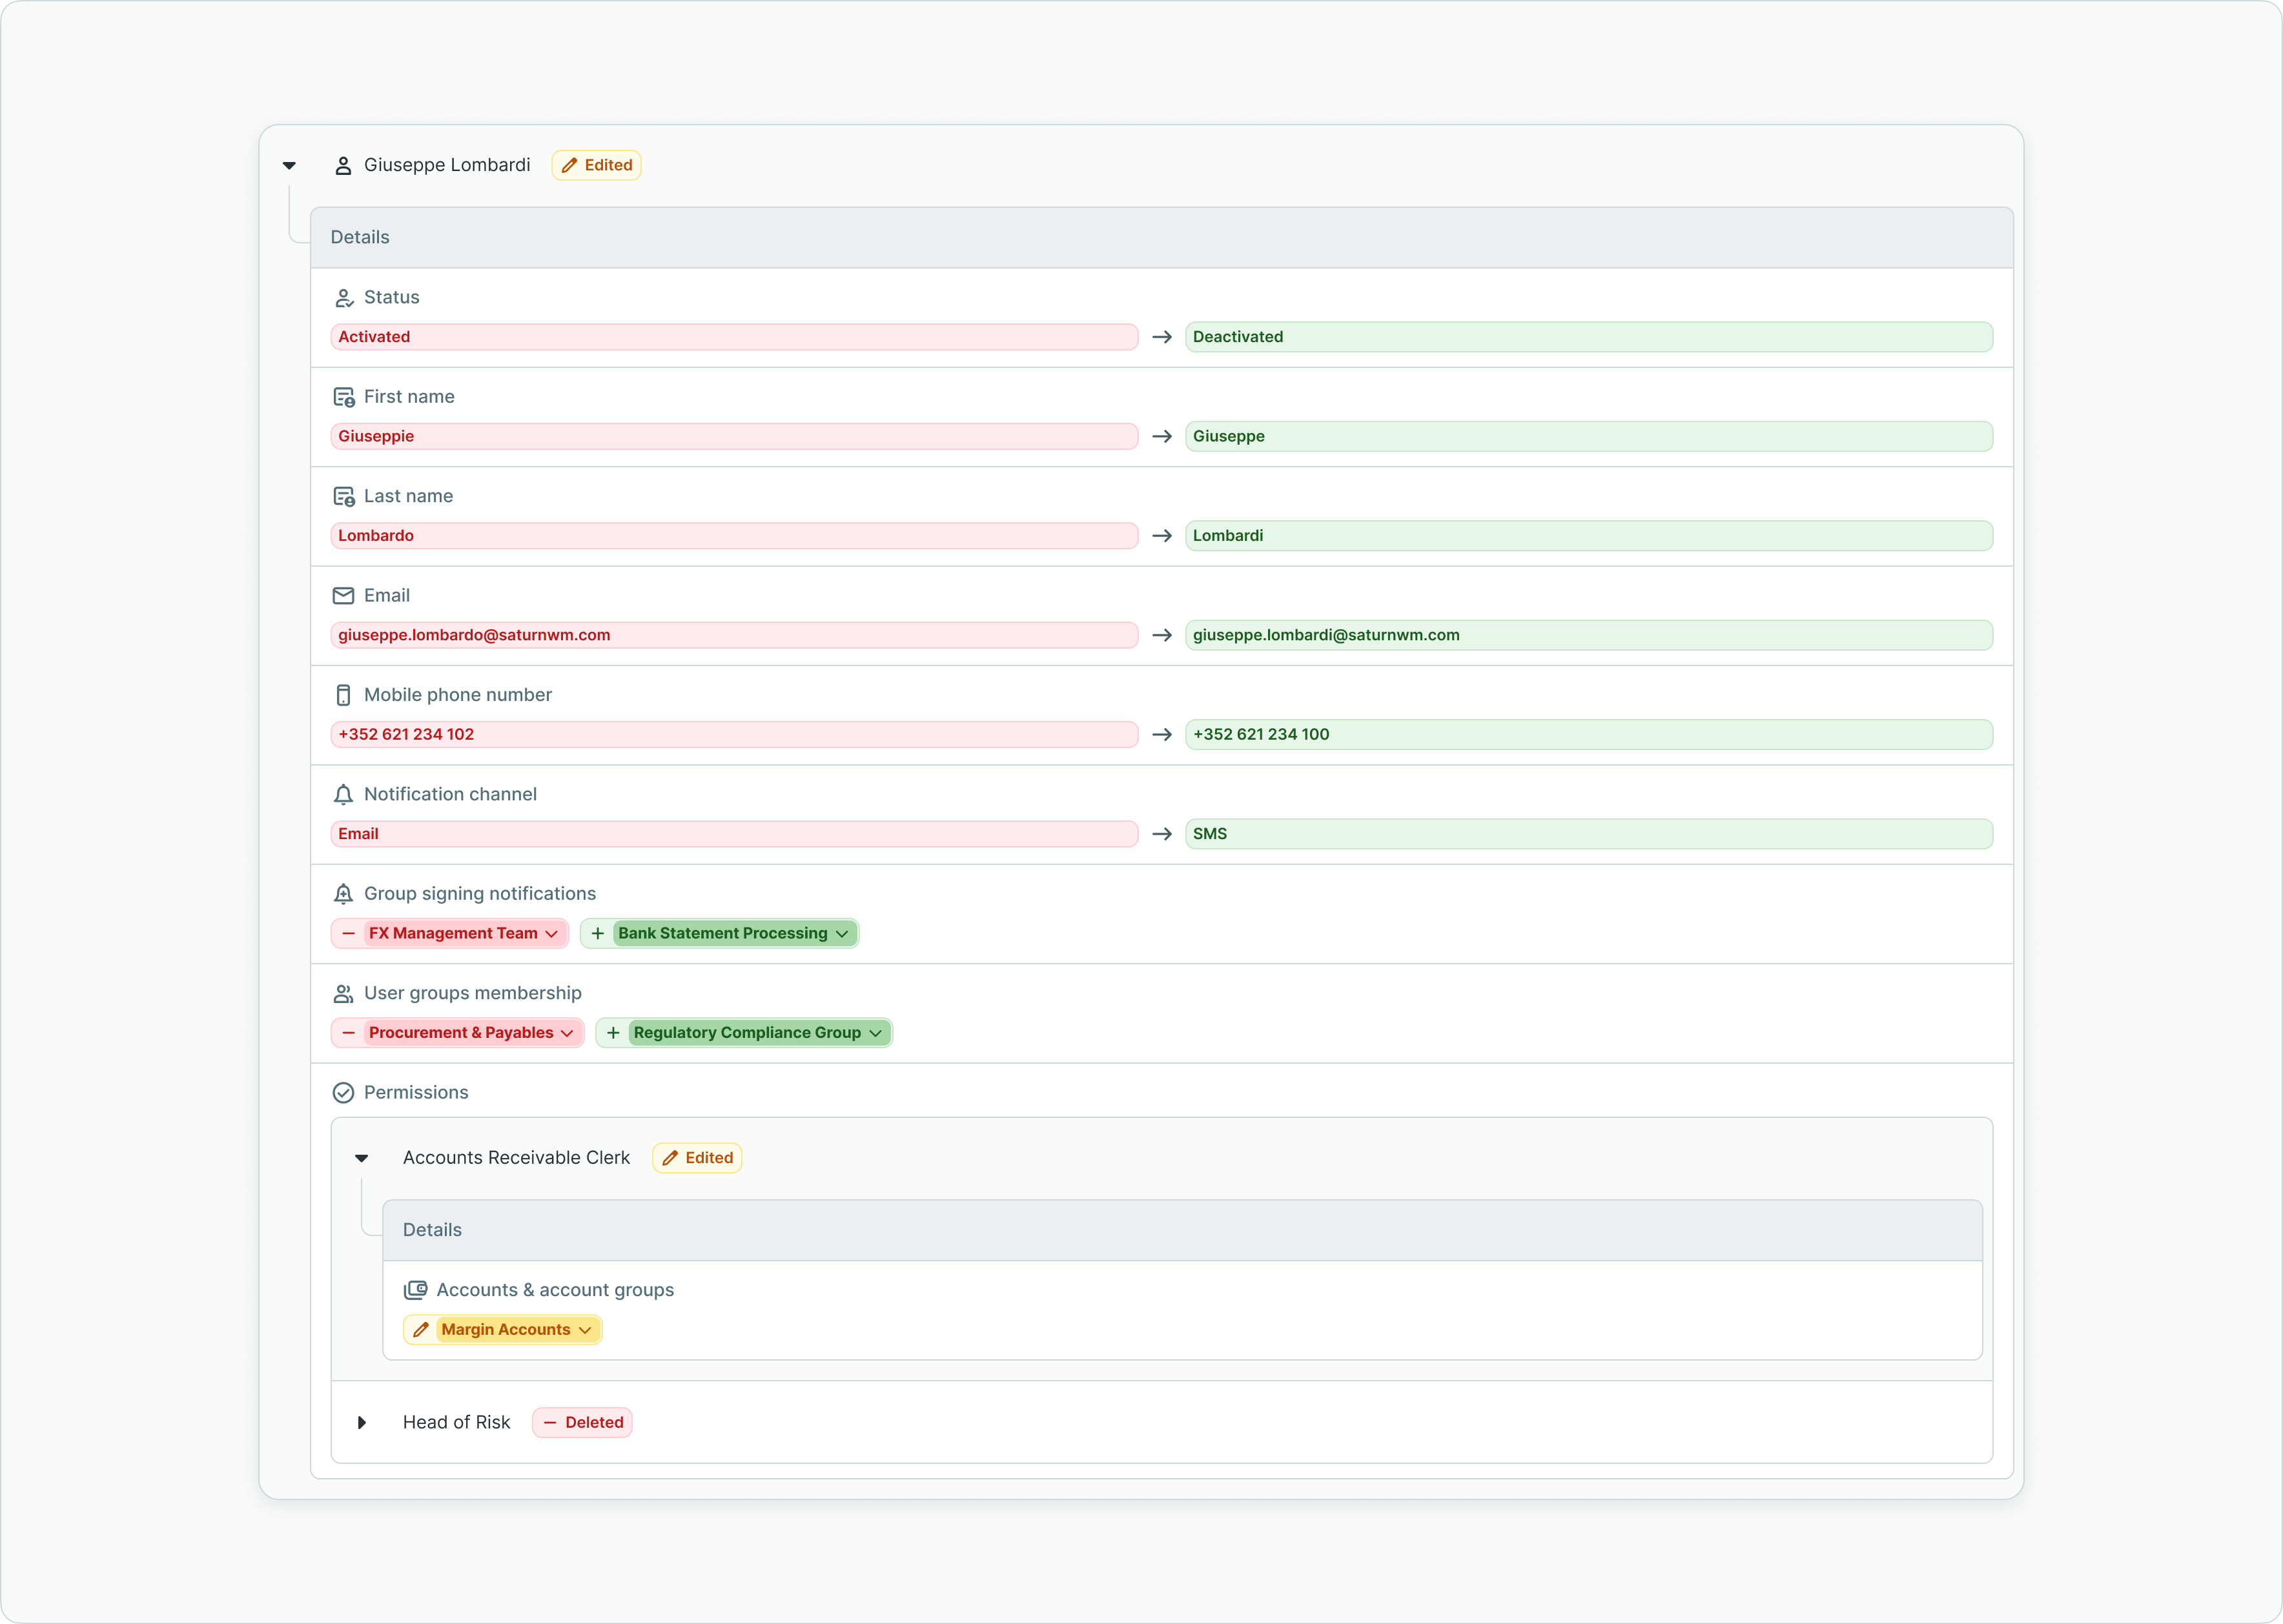Open the Bank Statement Processing chip dropdown
This screenshot has height=1624, width=2283.
(x=842, y=934)
